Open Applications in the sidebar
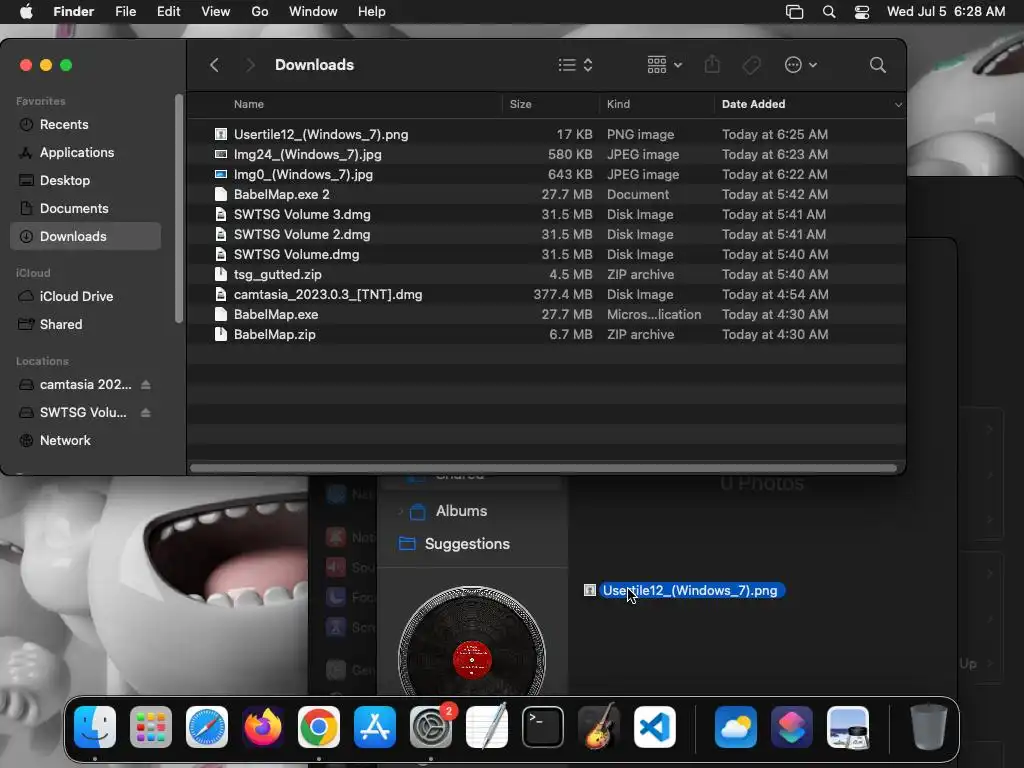Viewport: 1024px width, 768px height. [86, 152]
